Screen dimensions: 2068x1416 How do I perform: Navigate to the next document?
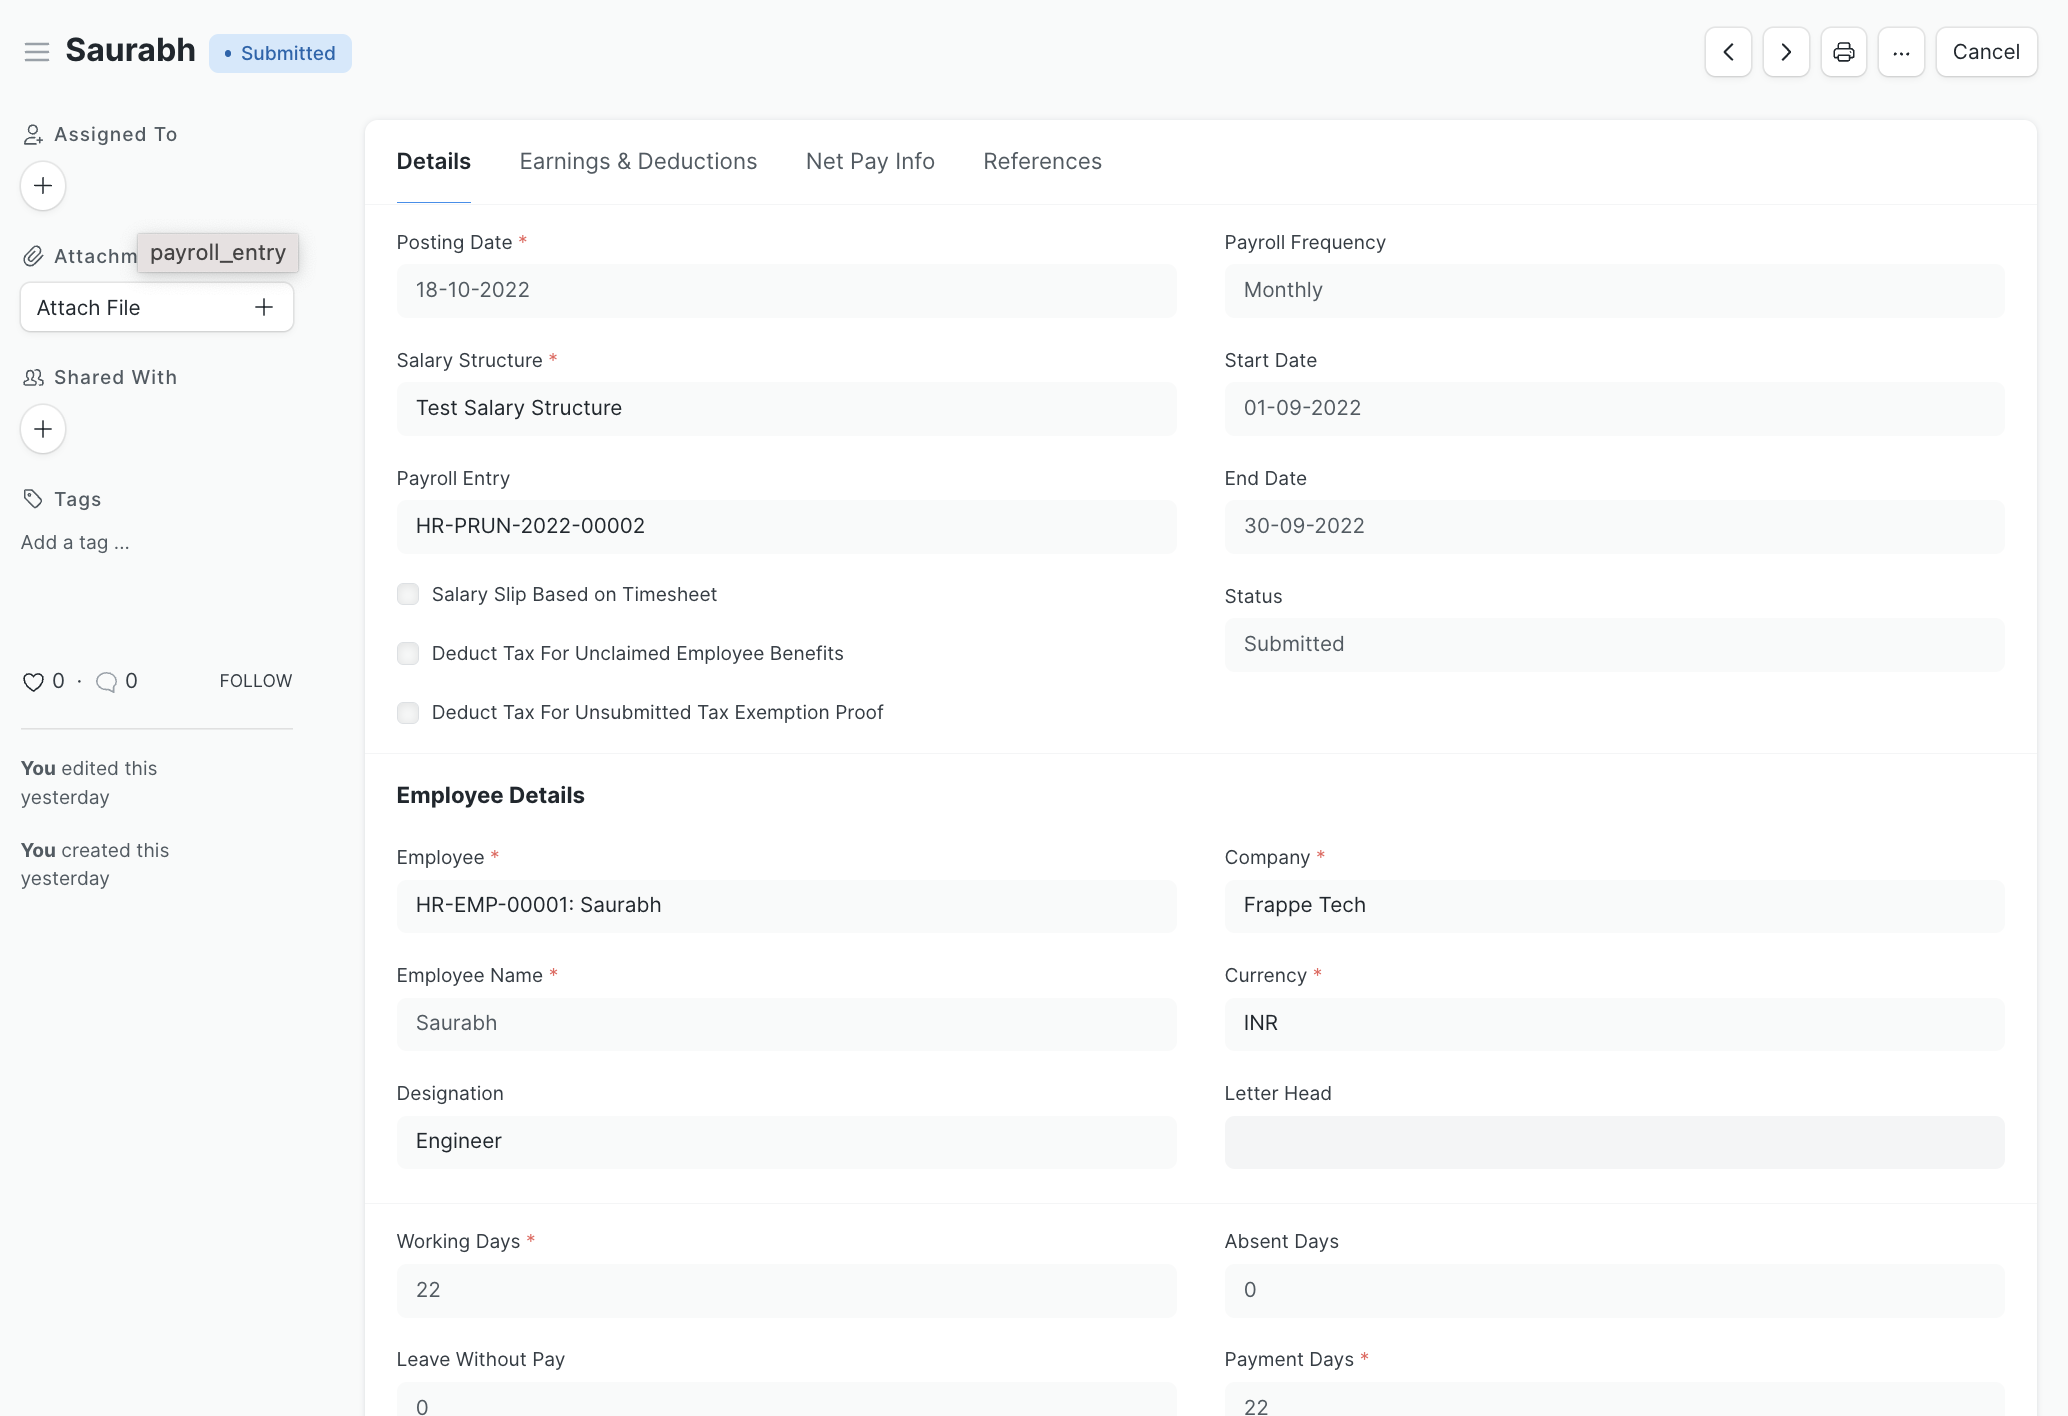click(x=1786, y=51)
